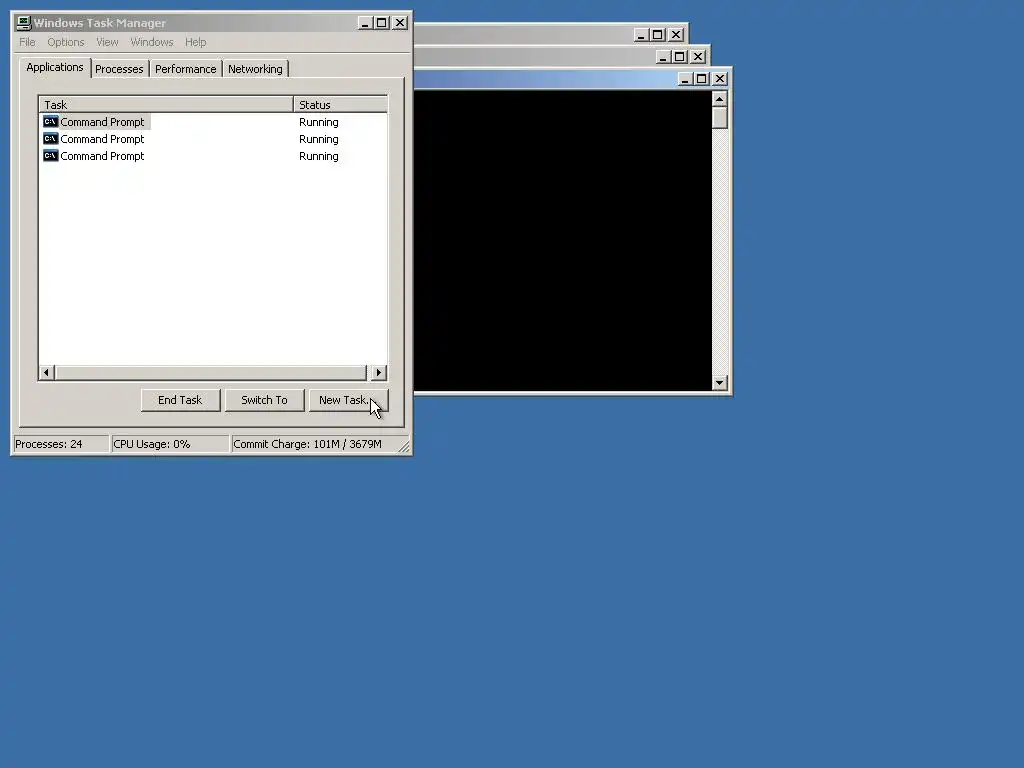Viewport: 1024px width, 768px height.
Task: Open the Options menu
Action: (x=65, y=42)
